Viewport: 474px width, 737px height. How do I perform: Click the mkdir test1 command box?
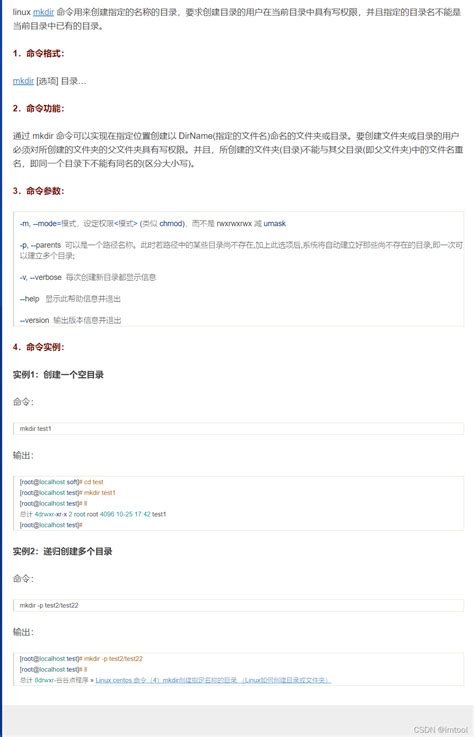click(x=238, y=429)
